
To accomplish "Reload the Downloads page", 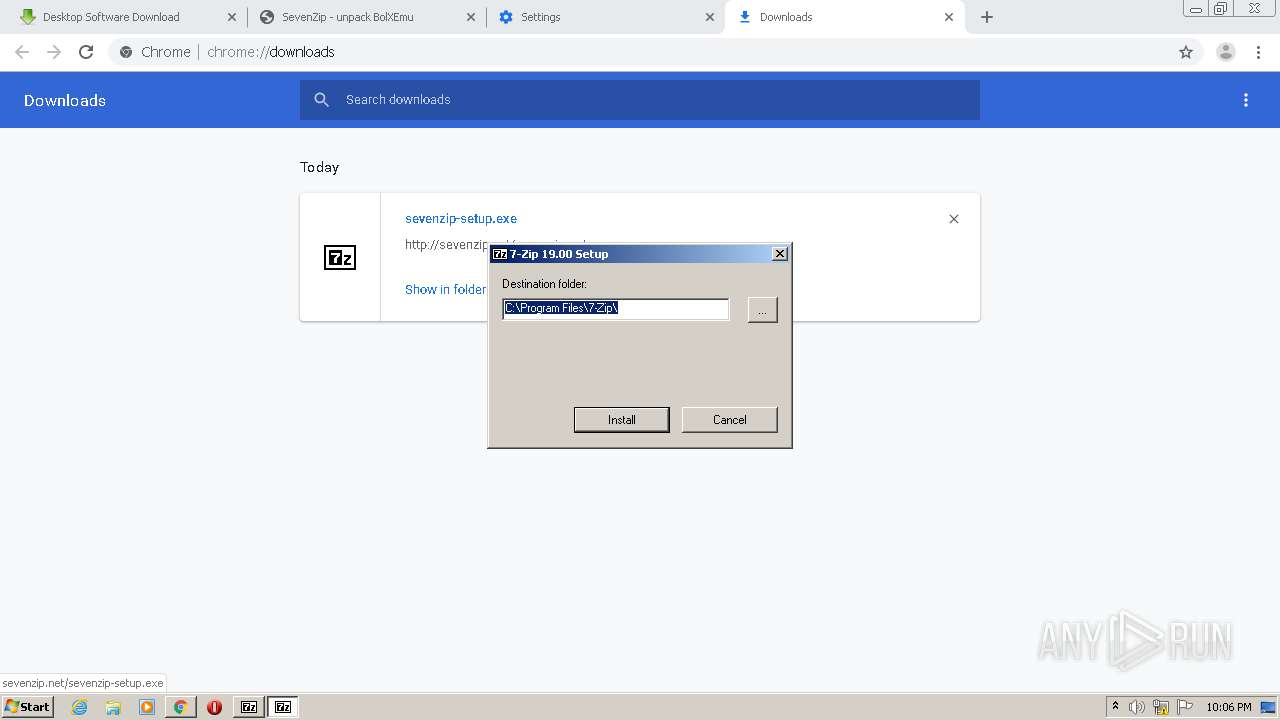I will (86, 52).
